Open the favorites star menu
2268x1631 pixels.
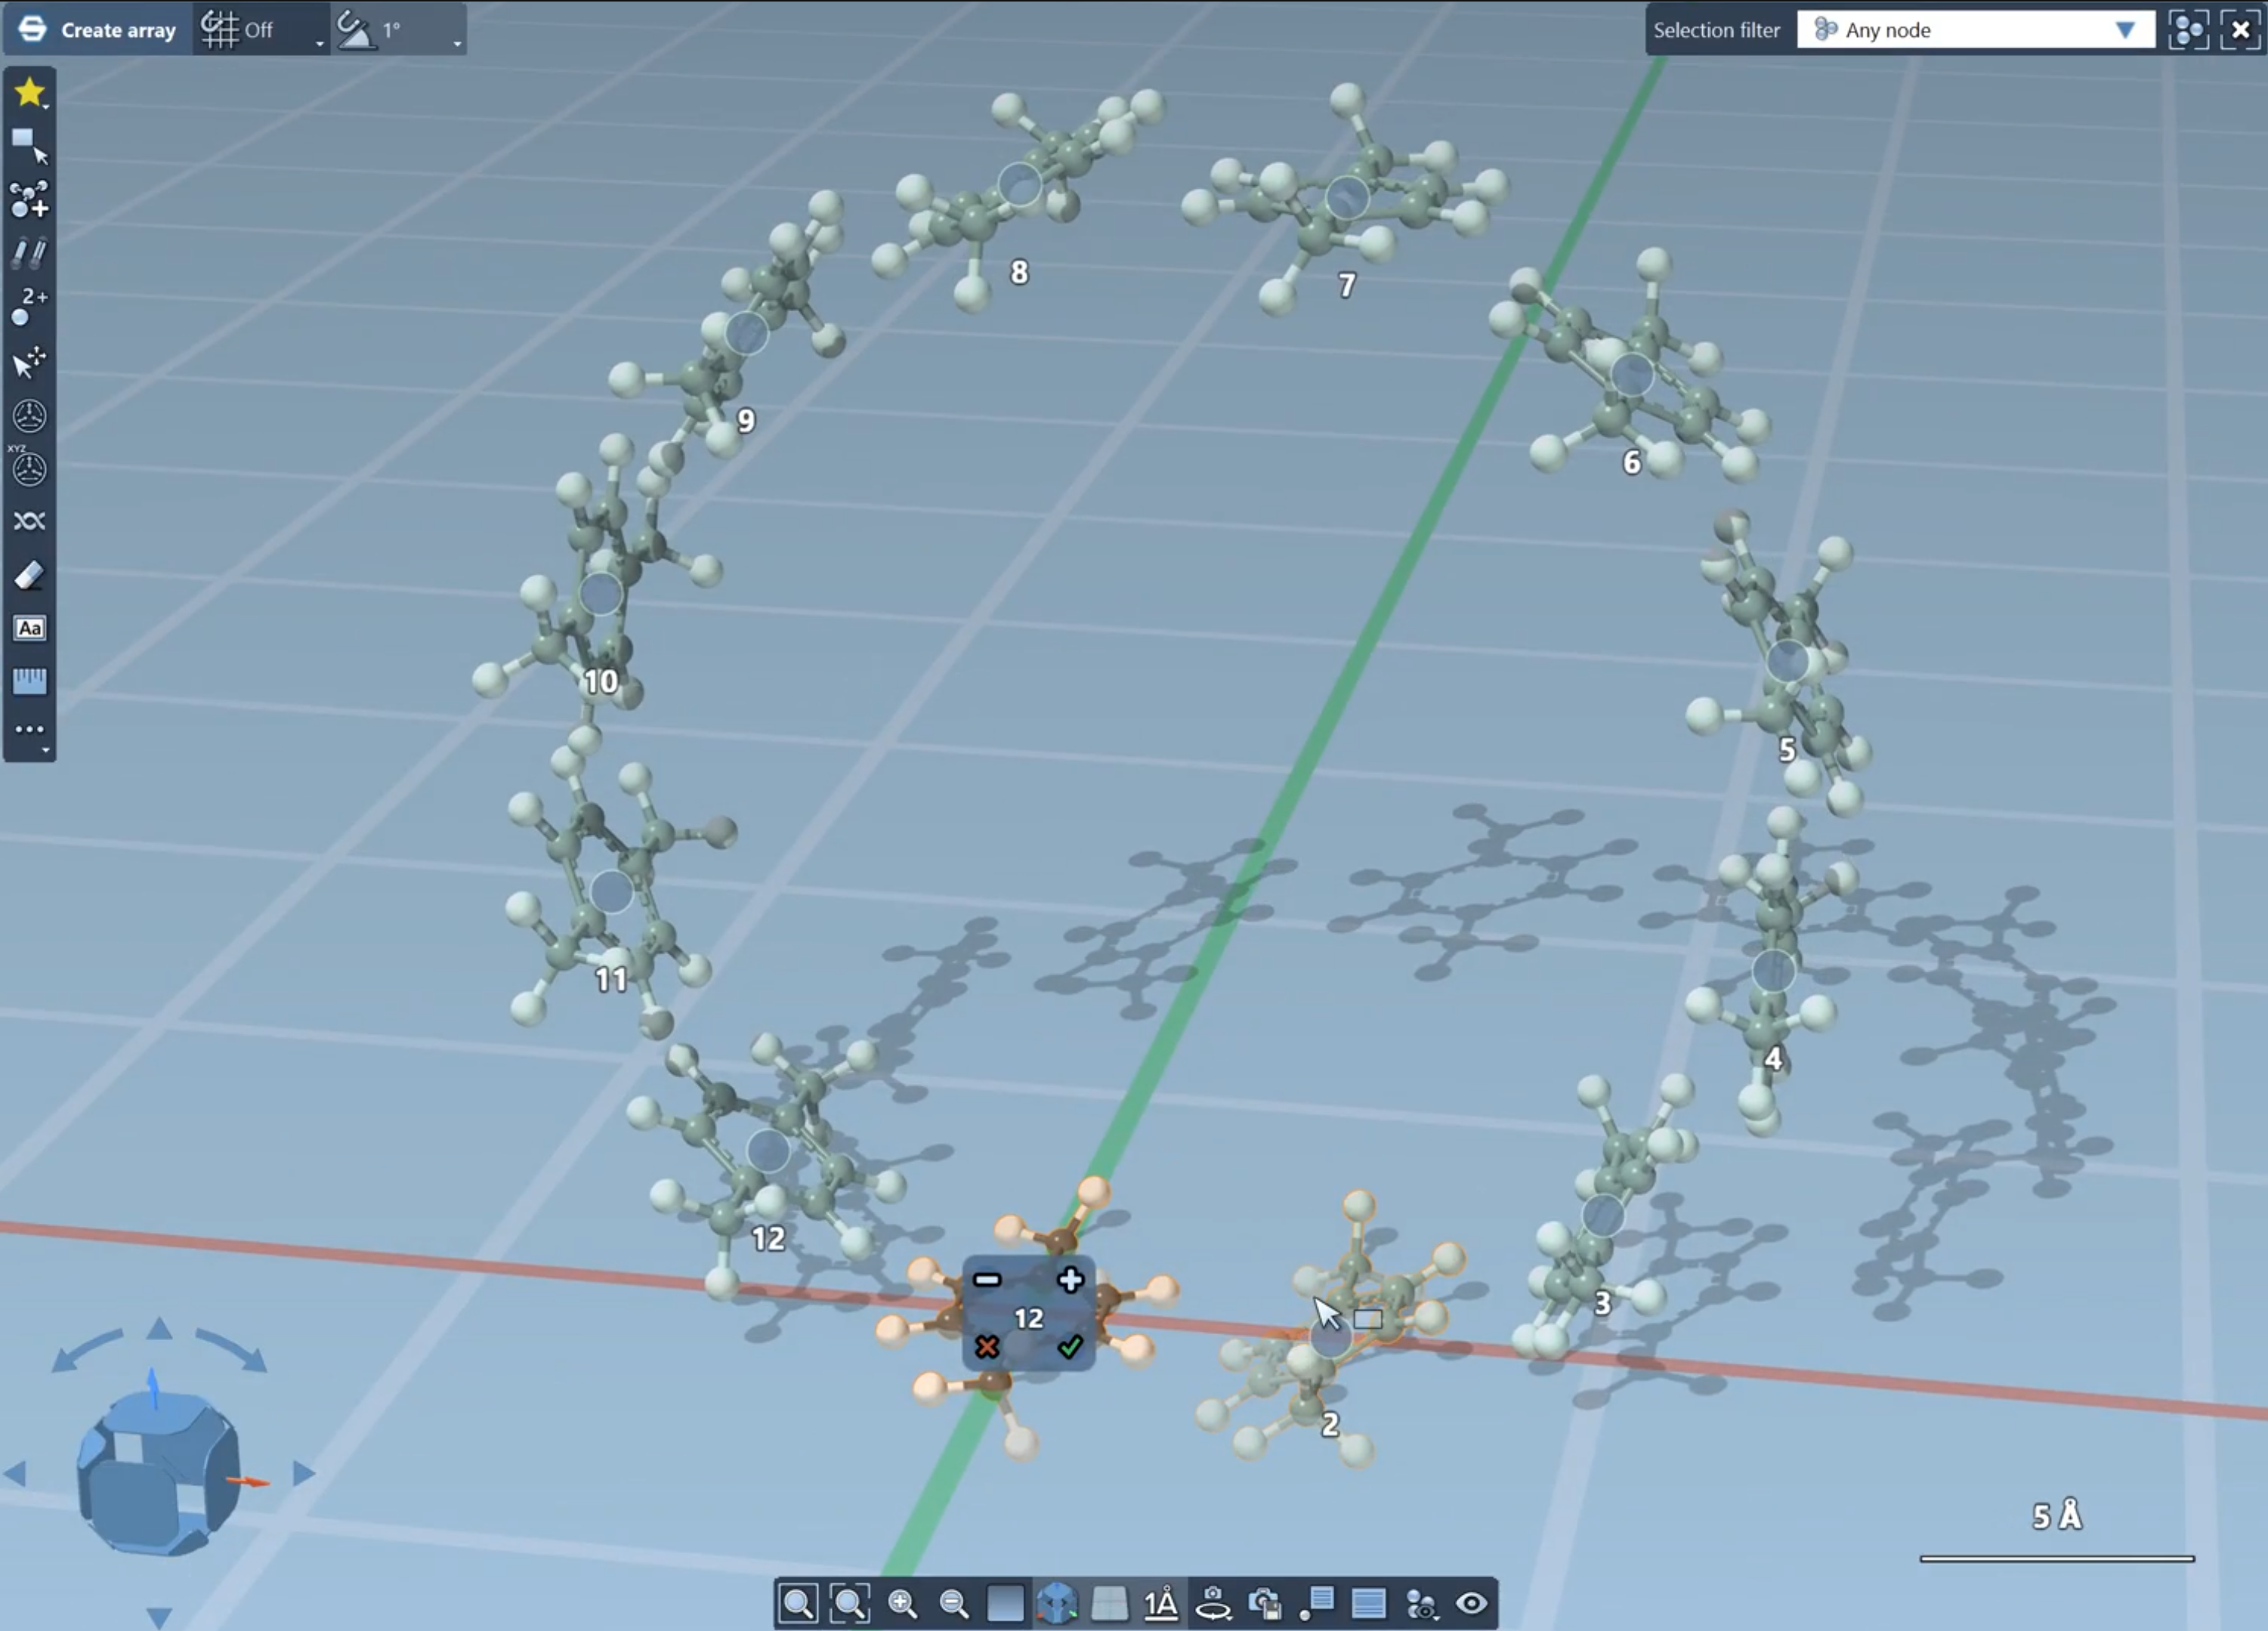(28, 92)
